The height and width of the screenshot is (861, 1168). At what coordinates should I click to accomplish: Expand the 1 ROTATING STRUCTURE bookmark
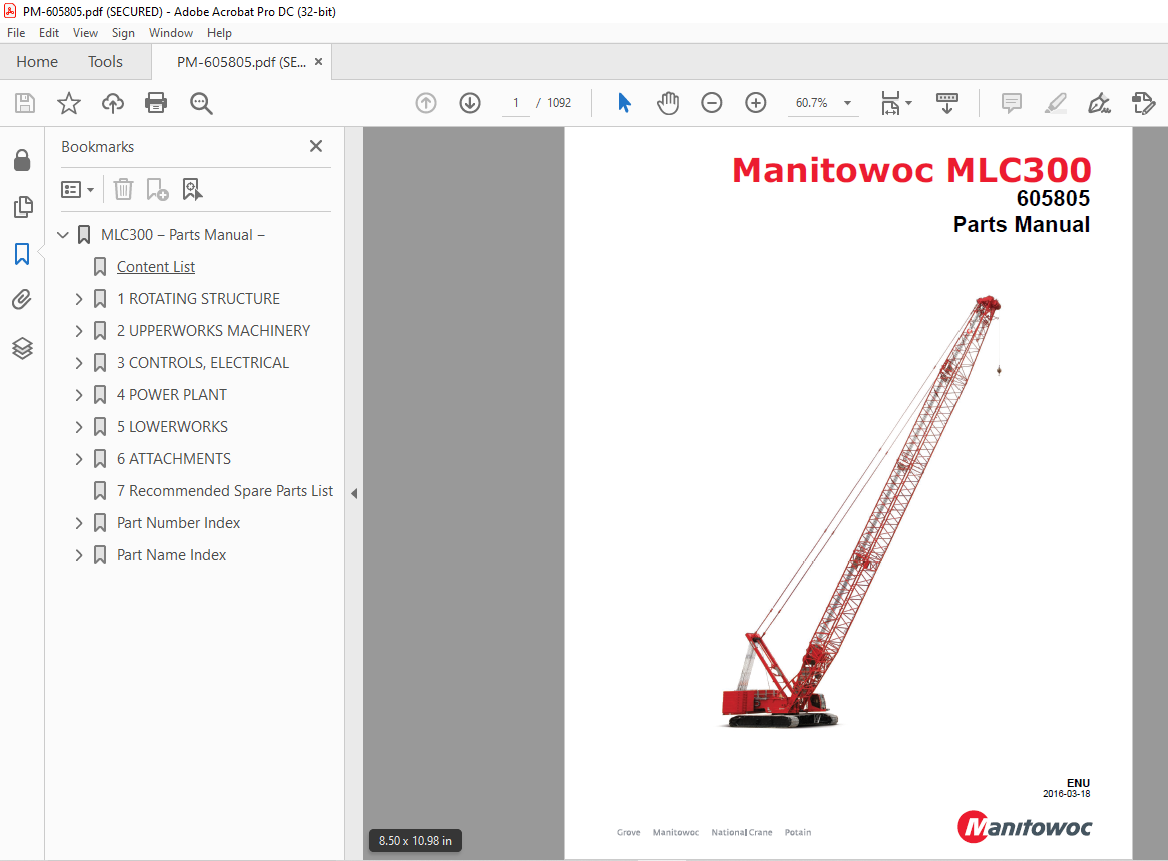pyautogui.click(x=79, y=299)
